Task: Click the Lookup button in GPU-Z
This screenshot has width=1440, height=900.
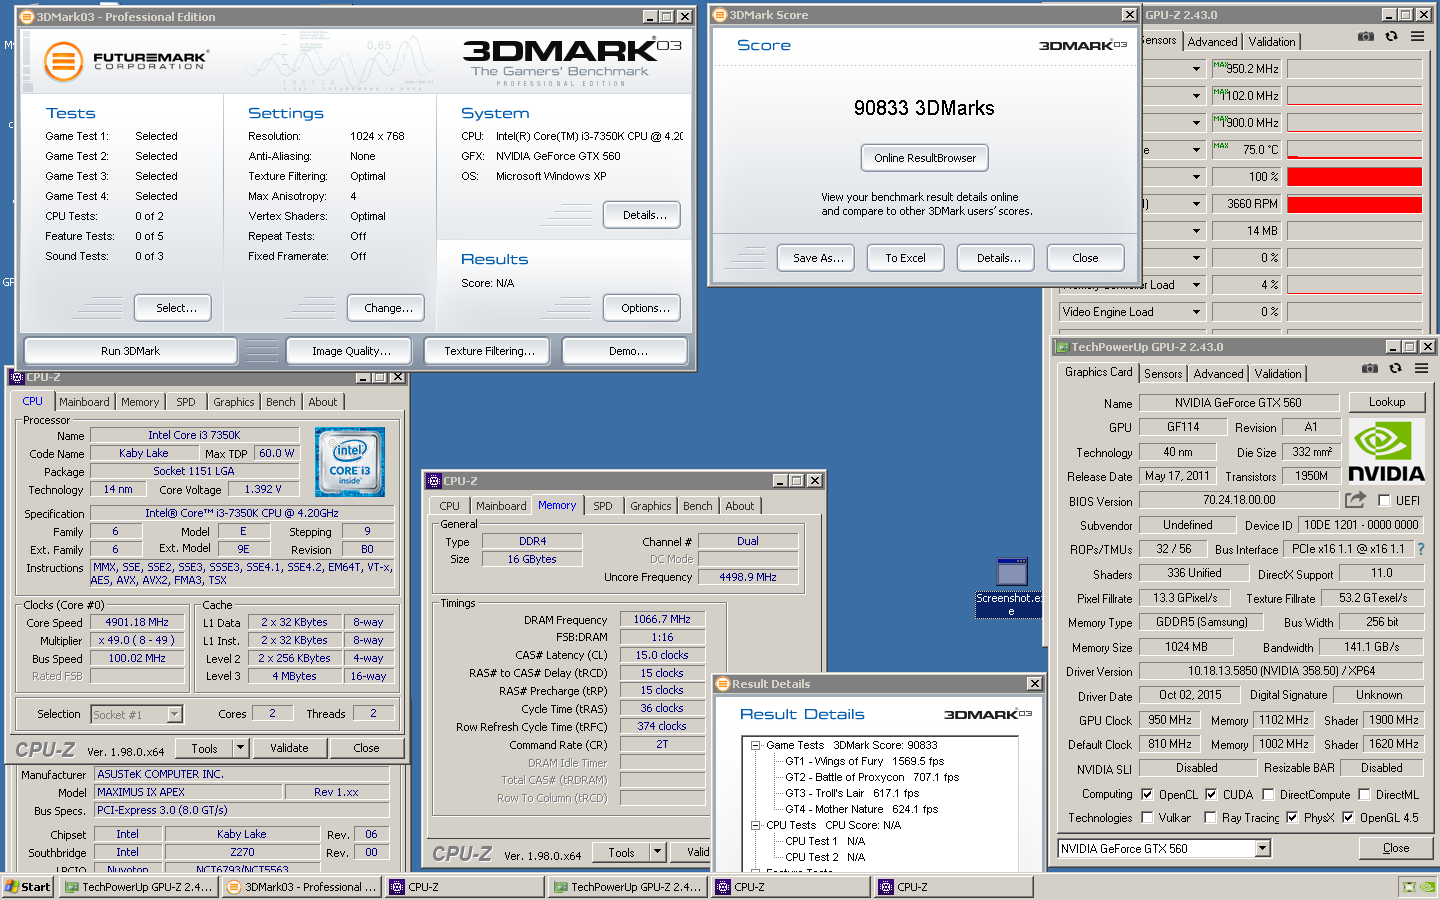Action: [x=1387, y=402]
